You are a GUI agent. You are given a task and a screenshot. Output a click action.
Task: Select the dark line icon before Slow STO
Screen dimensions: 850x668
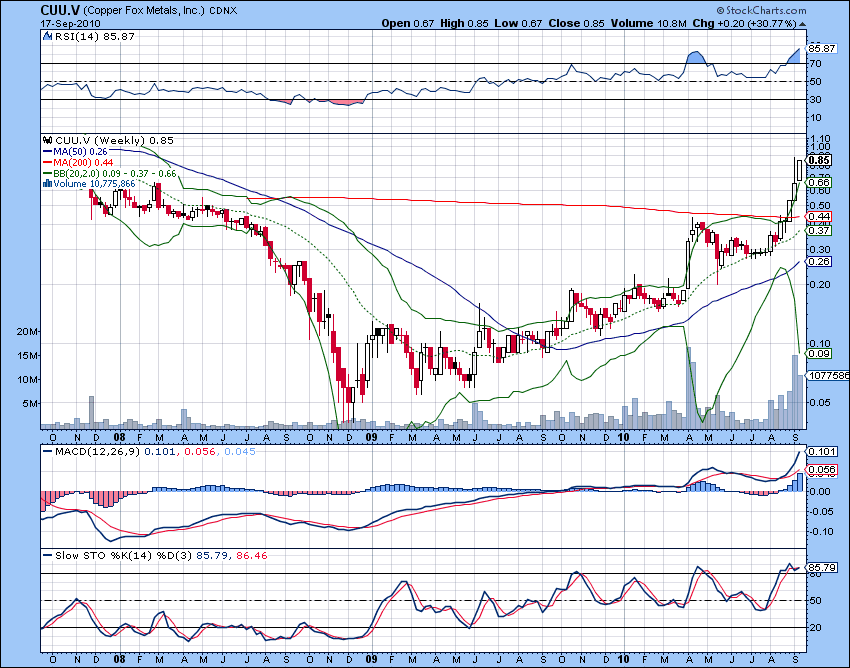[46, 553]
